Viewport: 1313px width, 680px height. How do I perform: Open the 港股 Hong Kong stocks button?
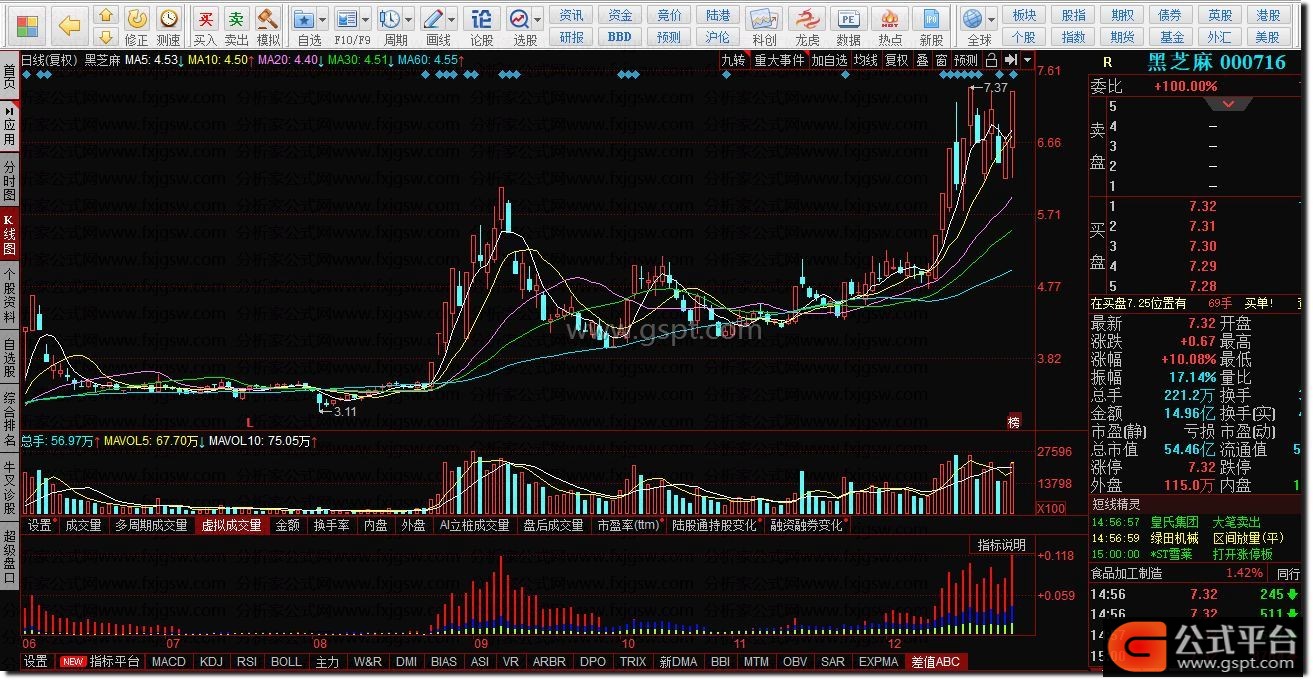click(1269, 16)
